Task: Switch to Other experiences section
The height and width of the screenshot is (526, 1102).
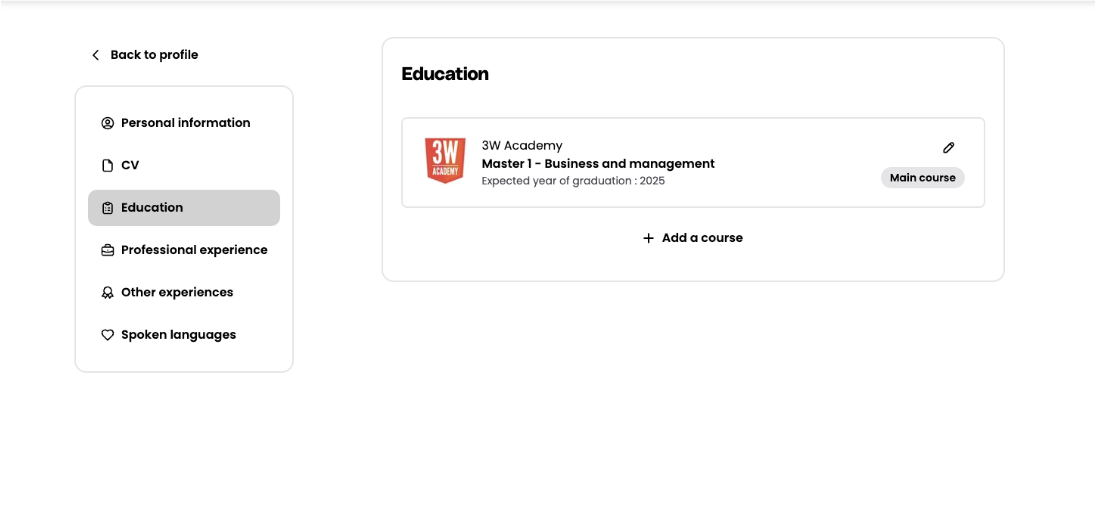Action: [x=177, y=293]
